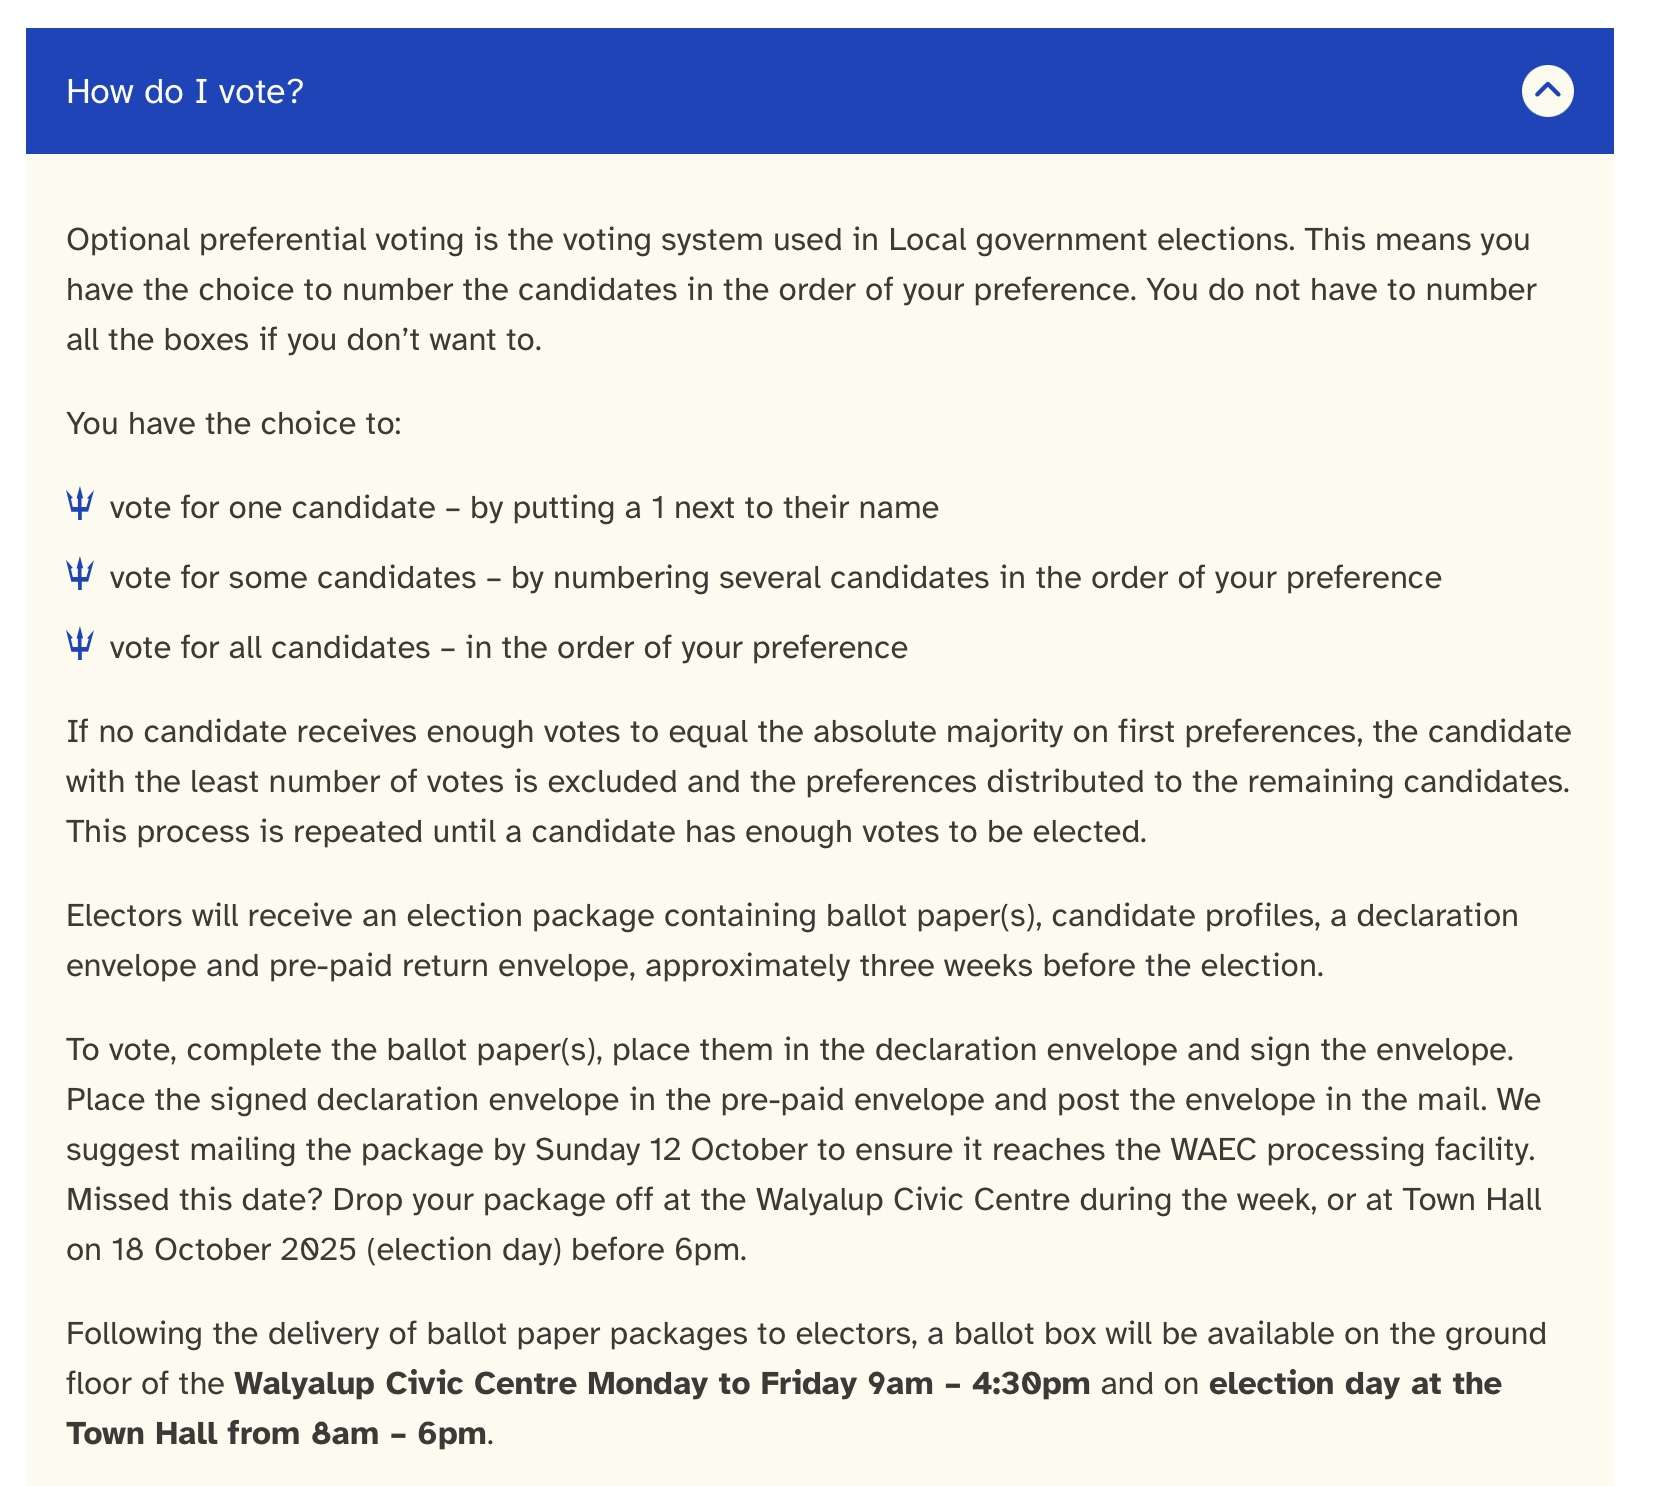This screenshot has height=1486, width=1654.
Task: Click the trident bullet beside "vote for all candidates"
Action: (80, 645)
